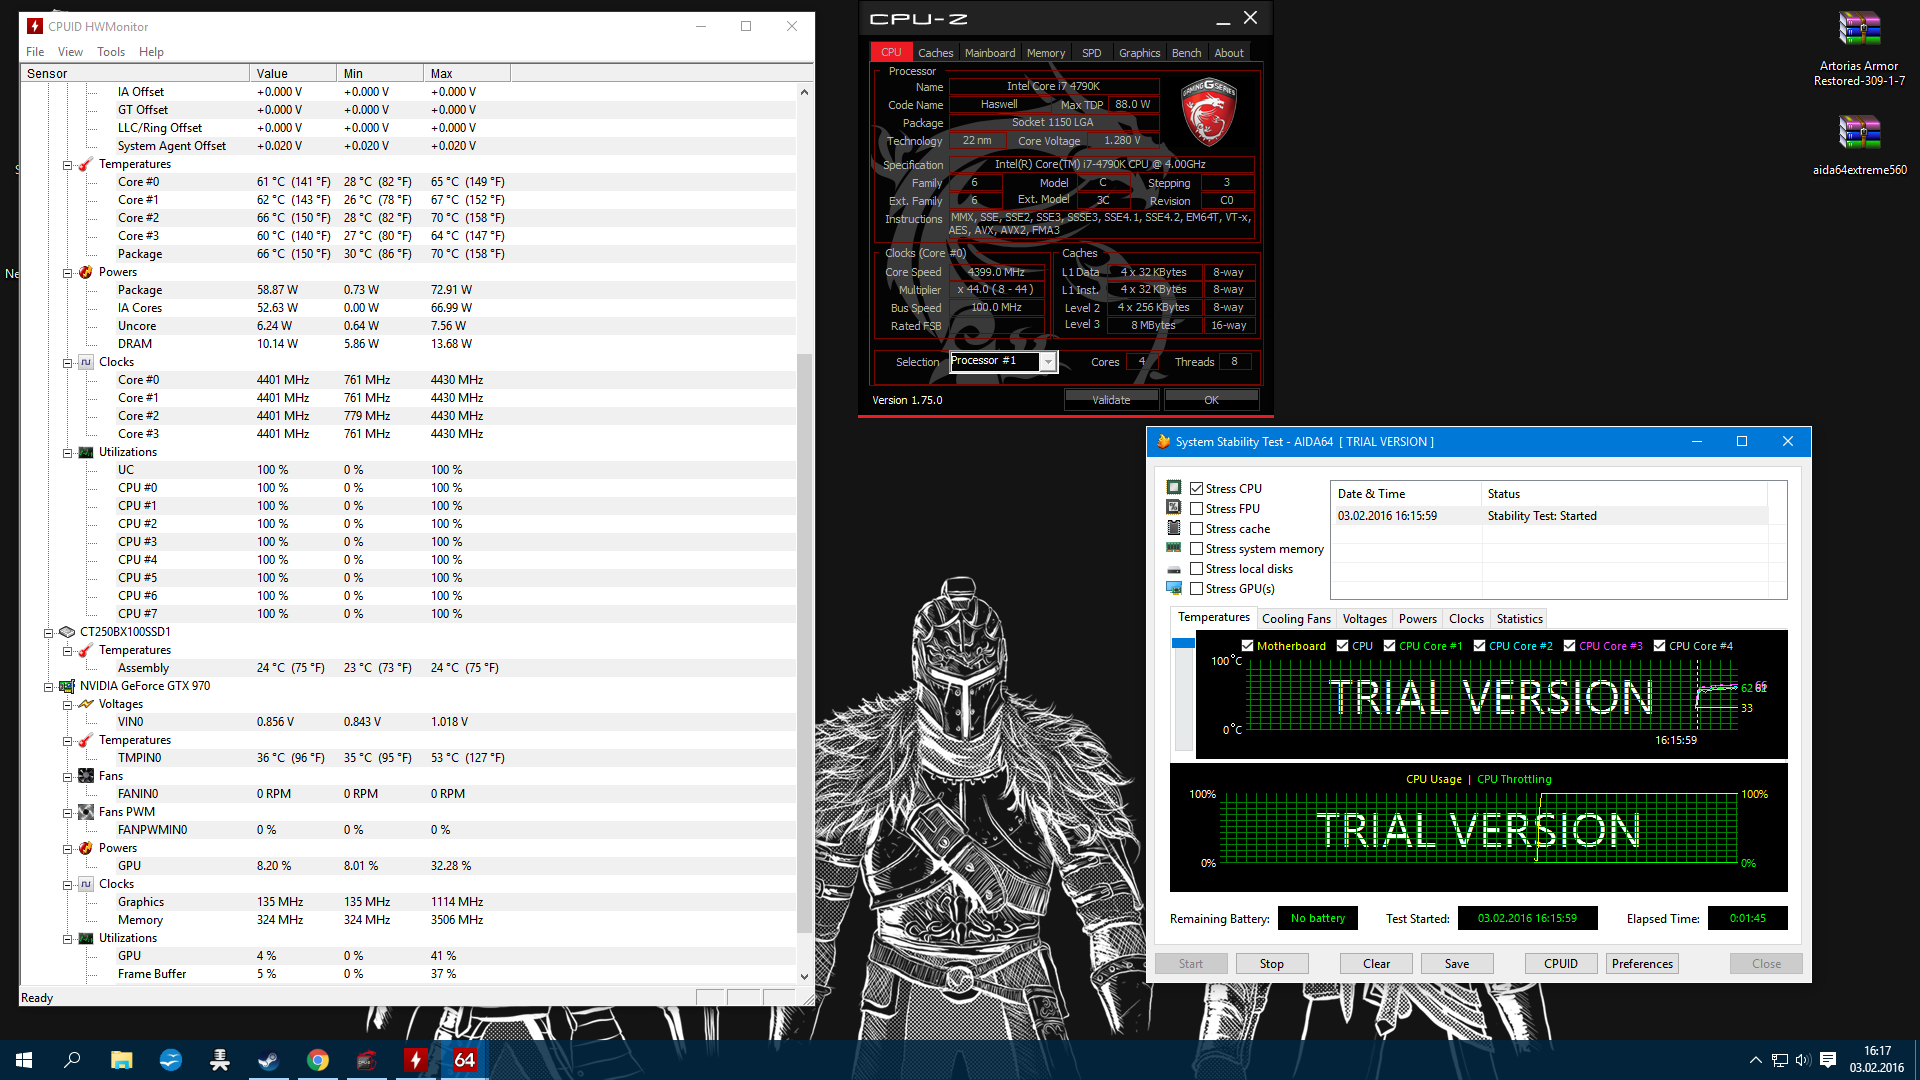Open AIDA64 from the taskbar

pos(465,1060)
